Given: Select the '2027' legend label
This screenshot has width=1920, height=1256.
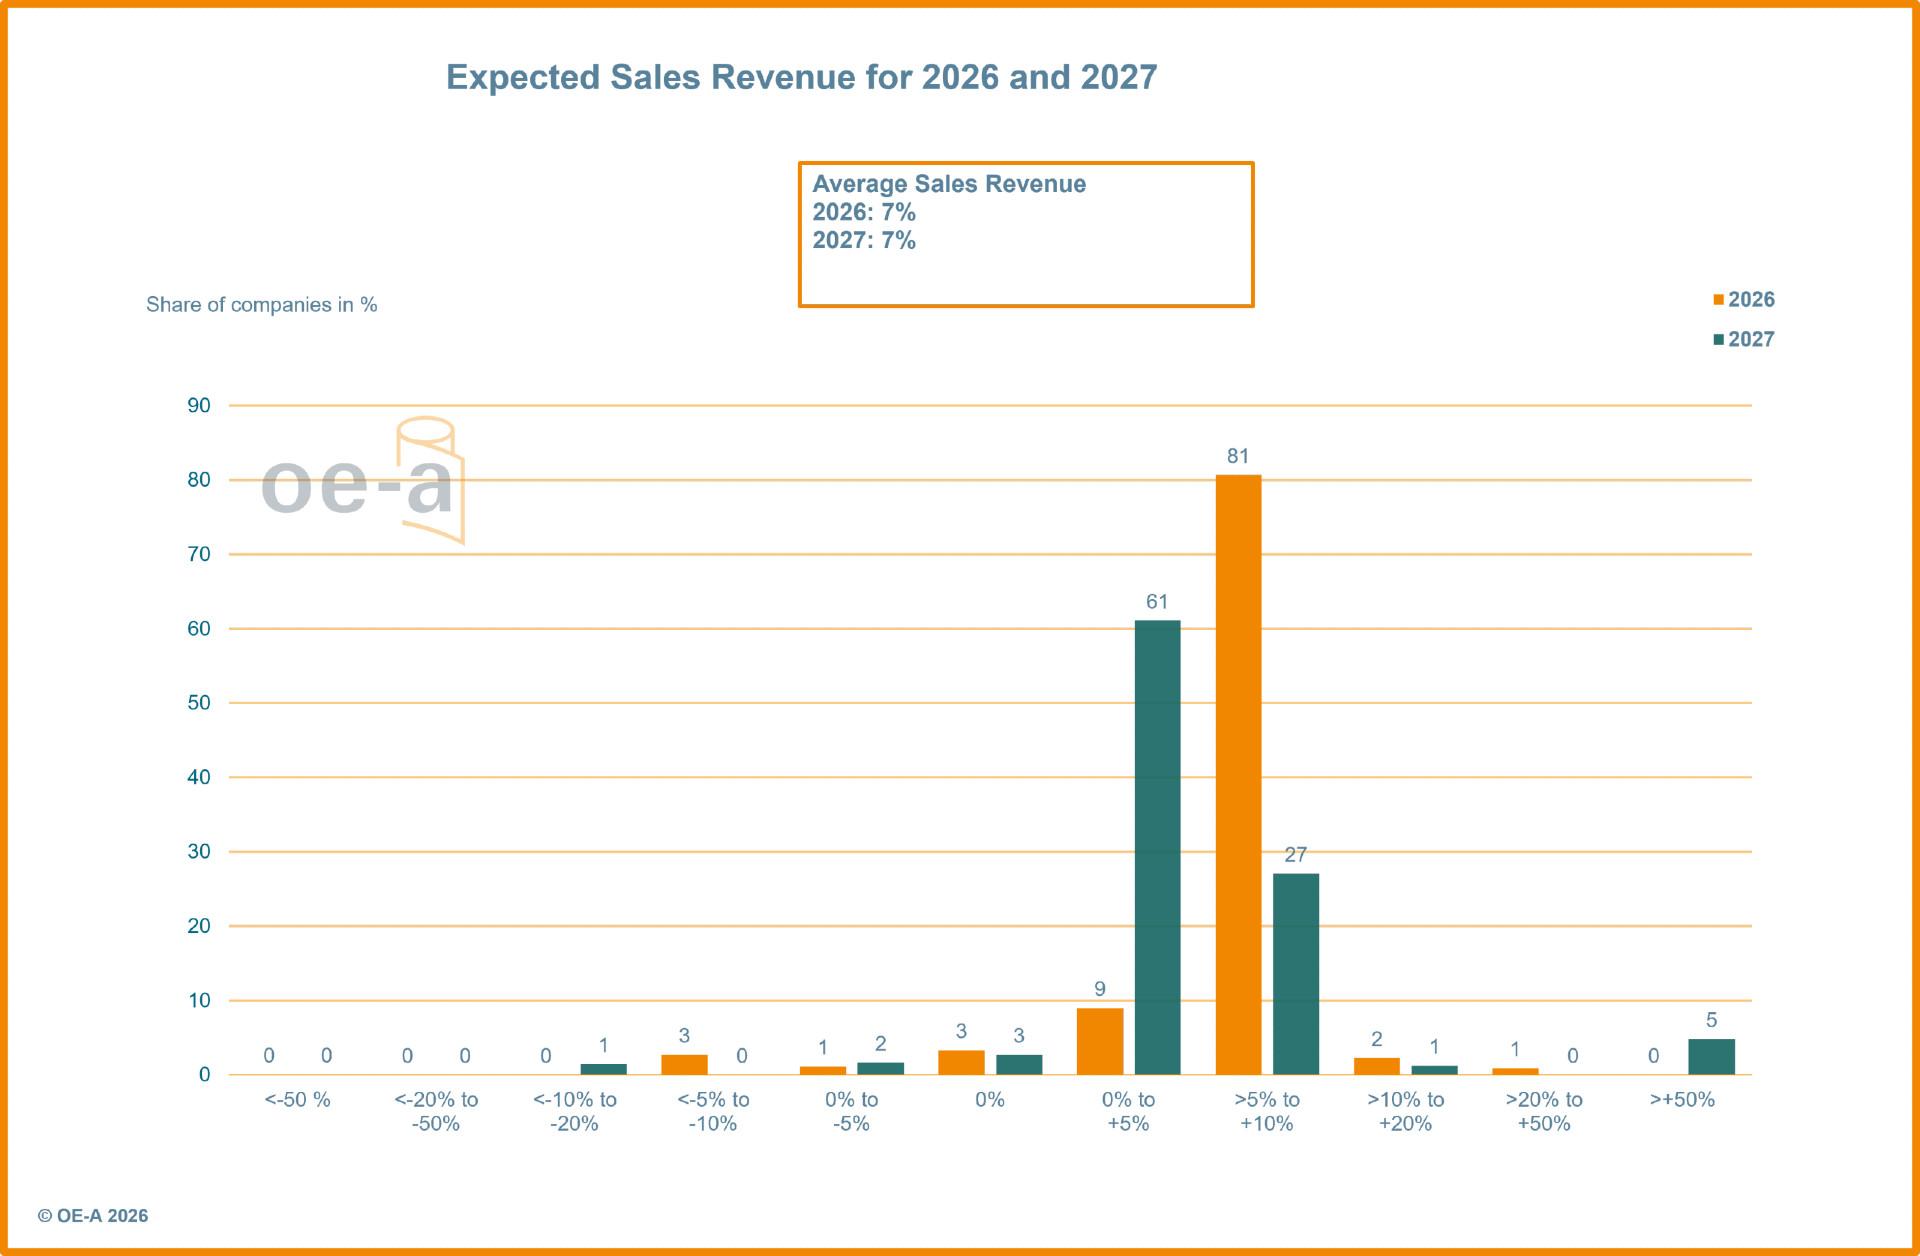Looking at the screenshot, I should (1751, 340).
